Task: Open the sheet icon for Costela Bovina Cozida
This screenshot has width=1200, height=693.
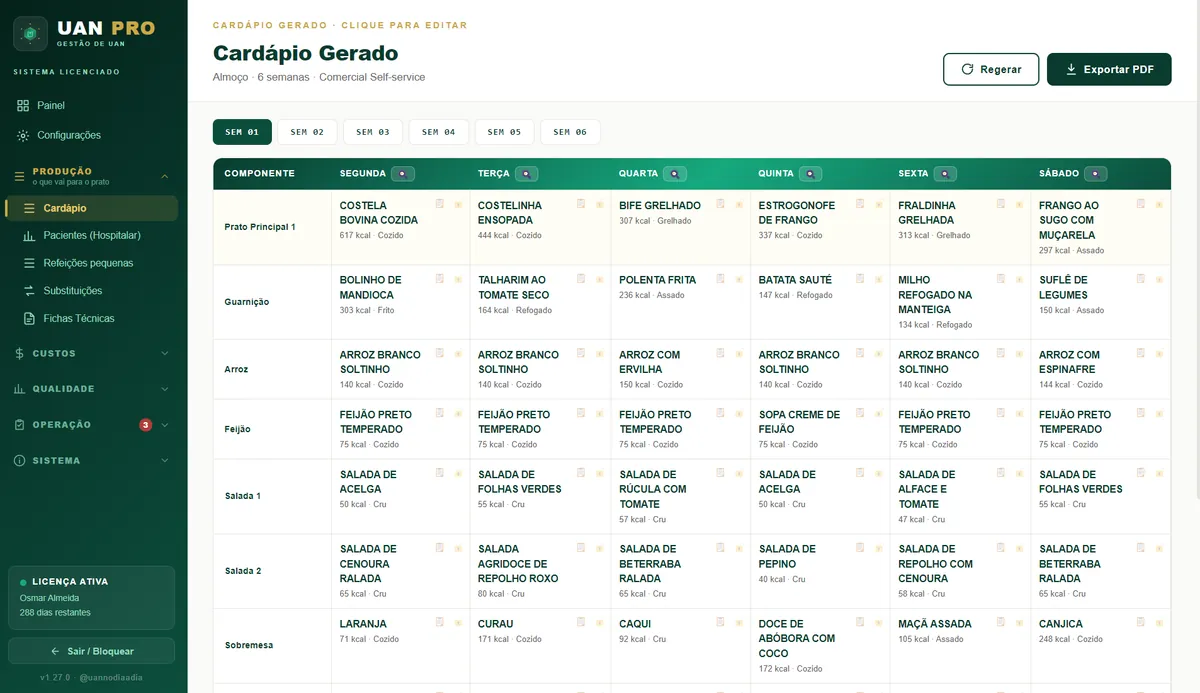Action: 440,204
